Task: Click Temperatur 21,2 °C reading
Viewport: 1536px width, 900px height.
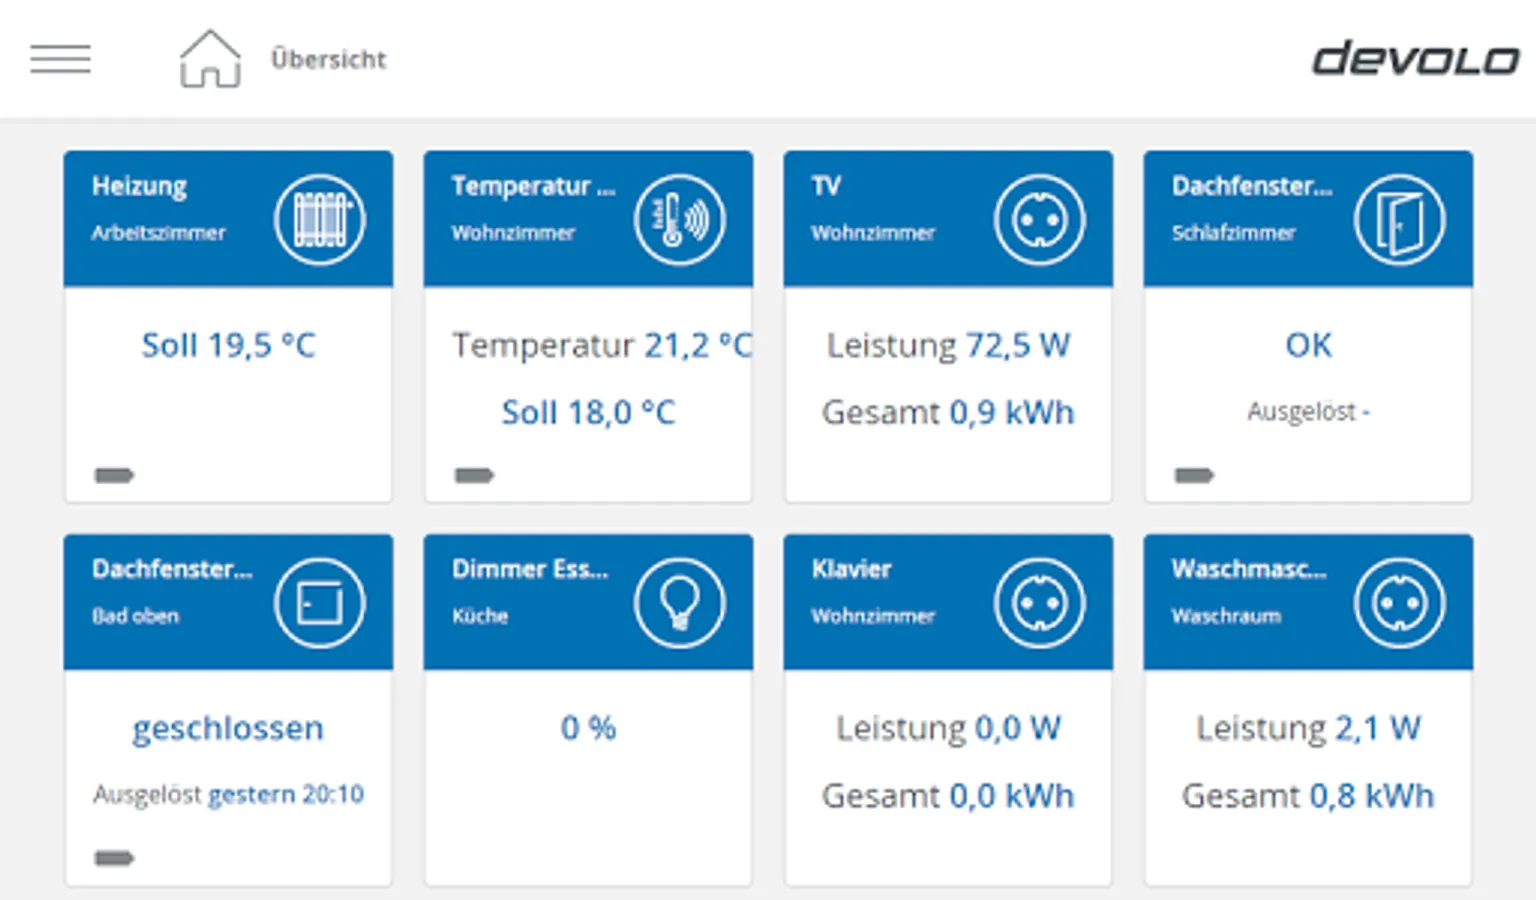Action: [602, 345]
